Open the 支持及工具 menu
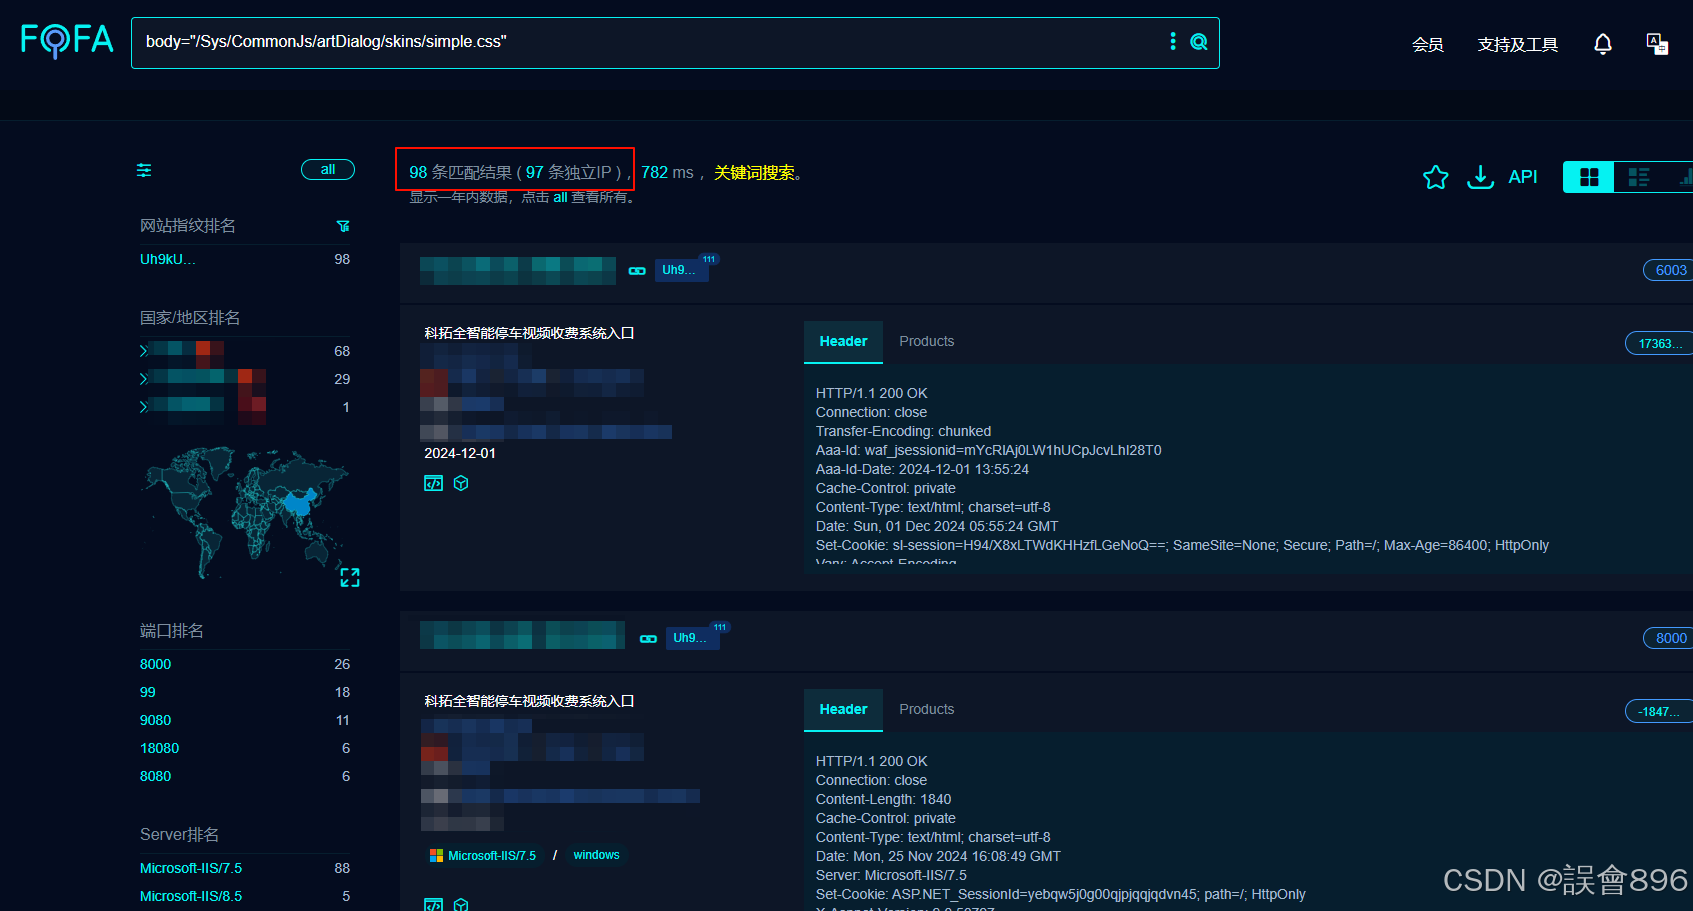The width and height of the screenshot is (1693, 911). pos(1518,45)
